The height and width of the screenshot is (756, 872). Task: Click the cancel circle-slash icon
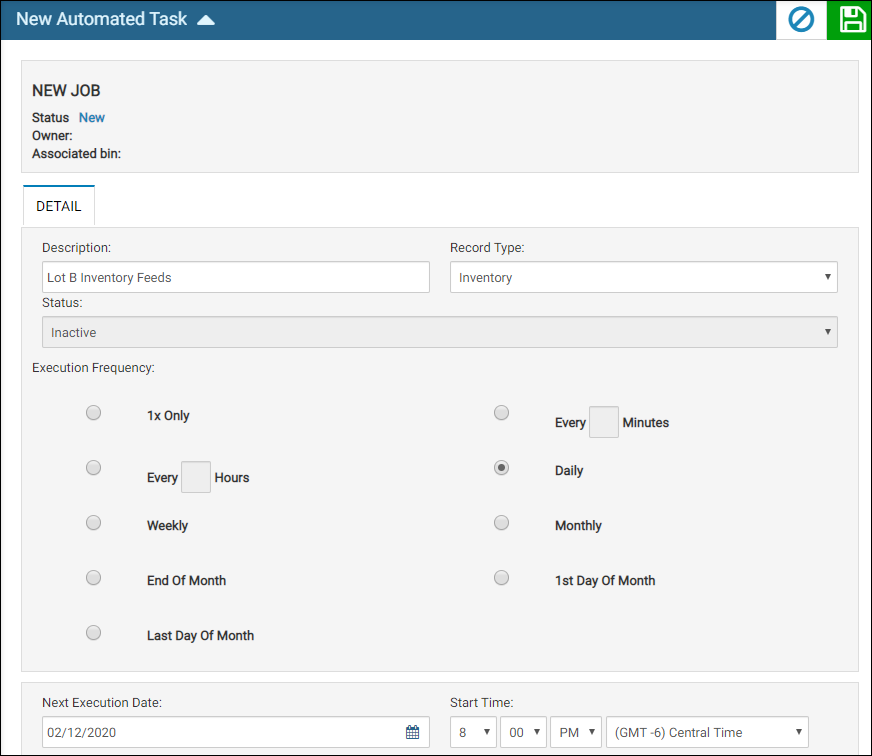[x=802, y=20]
